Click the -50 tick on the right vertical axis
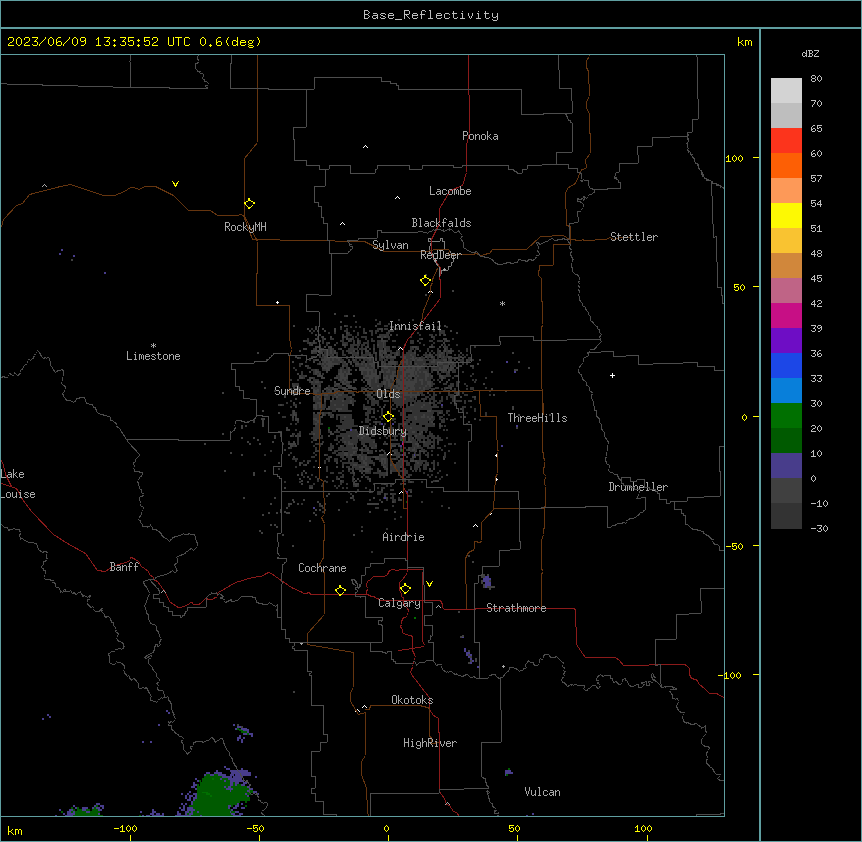The width and height of the screenshot is (862, 842). pyautogui.click(x=734, y=546)
